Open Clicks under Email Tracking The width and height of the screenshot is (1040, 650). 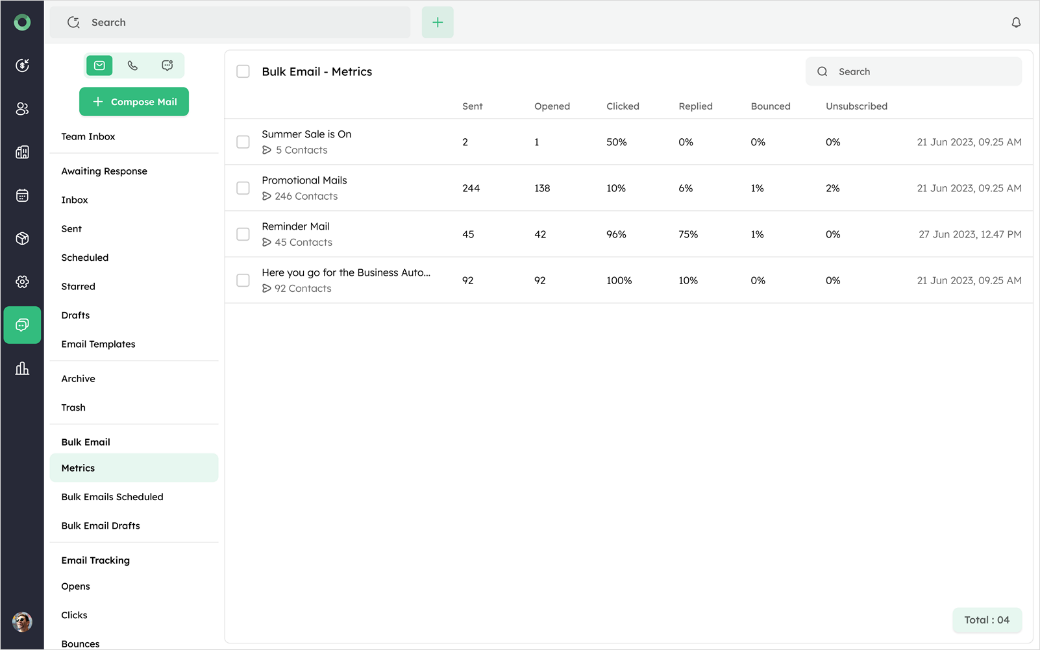pos(74,616)
